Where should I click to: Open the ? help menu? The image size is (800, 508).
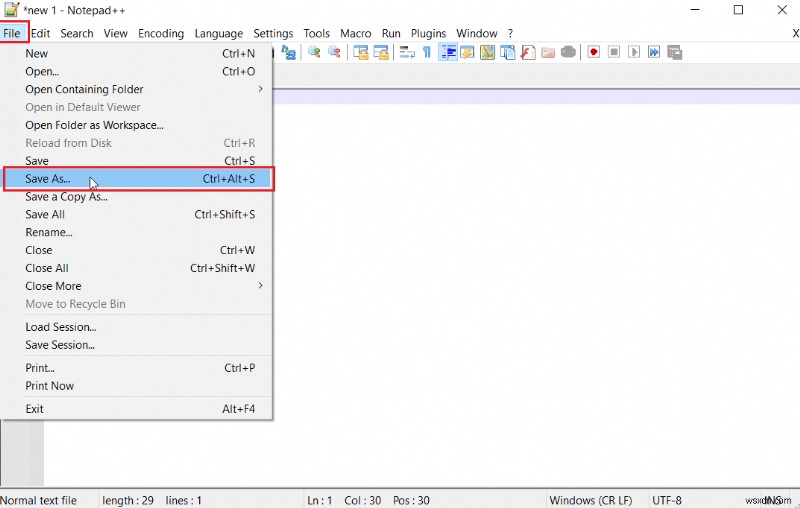click(x=510, y=33)
